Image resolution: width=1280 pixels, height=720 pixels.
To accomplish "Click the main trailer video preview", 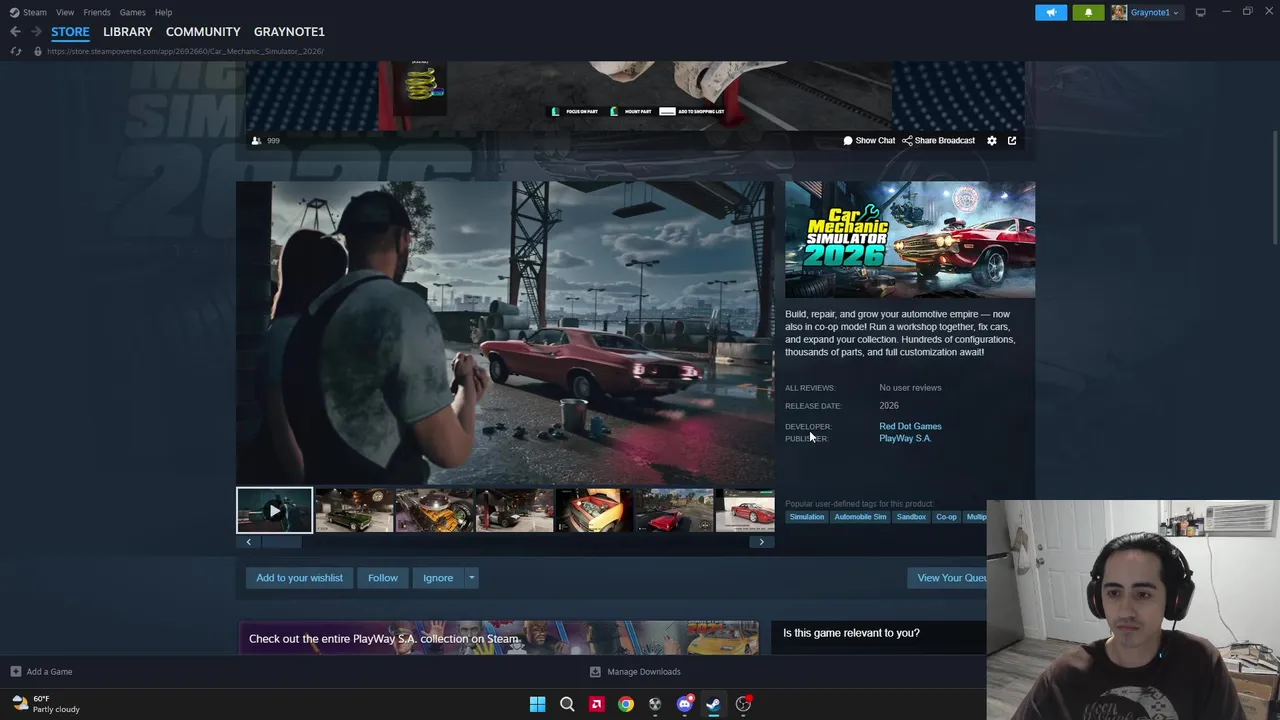I will pyautogui.click(x=505, y=332).
